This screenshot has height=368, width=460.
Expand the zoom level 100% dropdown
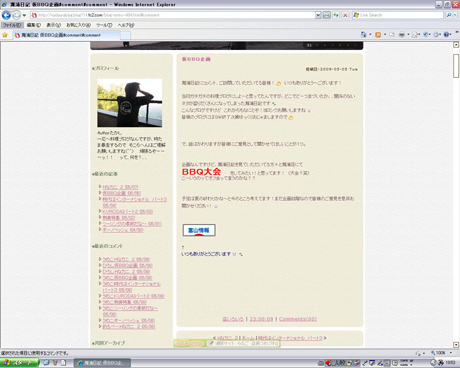click(451, 353)
